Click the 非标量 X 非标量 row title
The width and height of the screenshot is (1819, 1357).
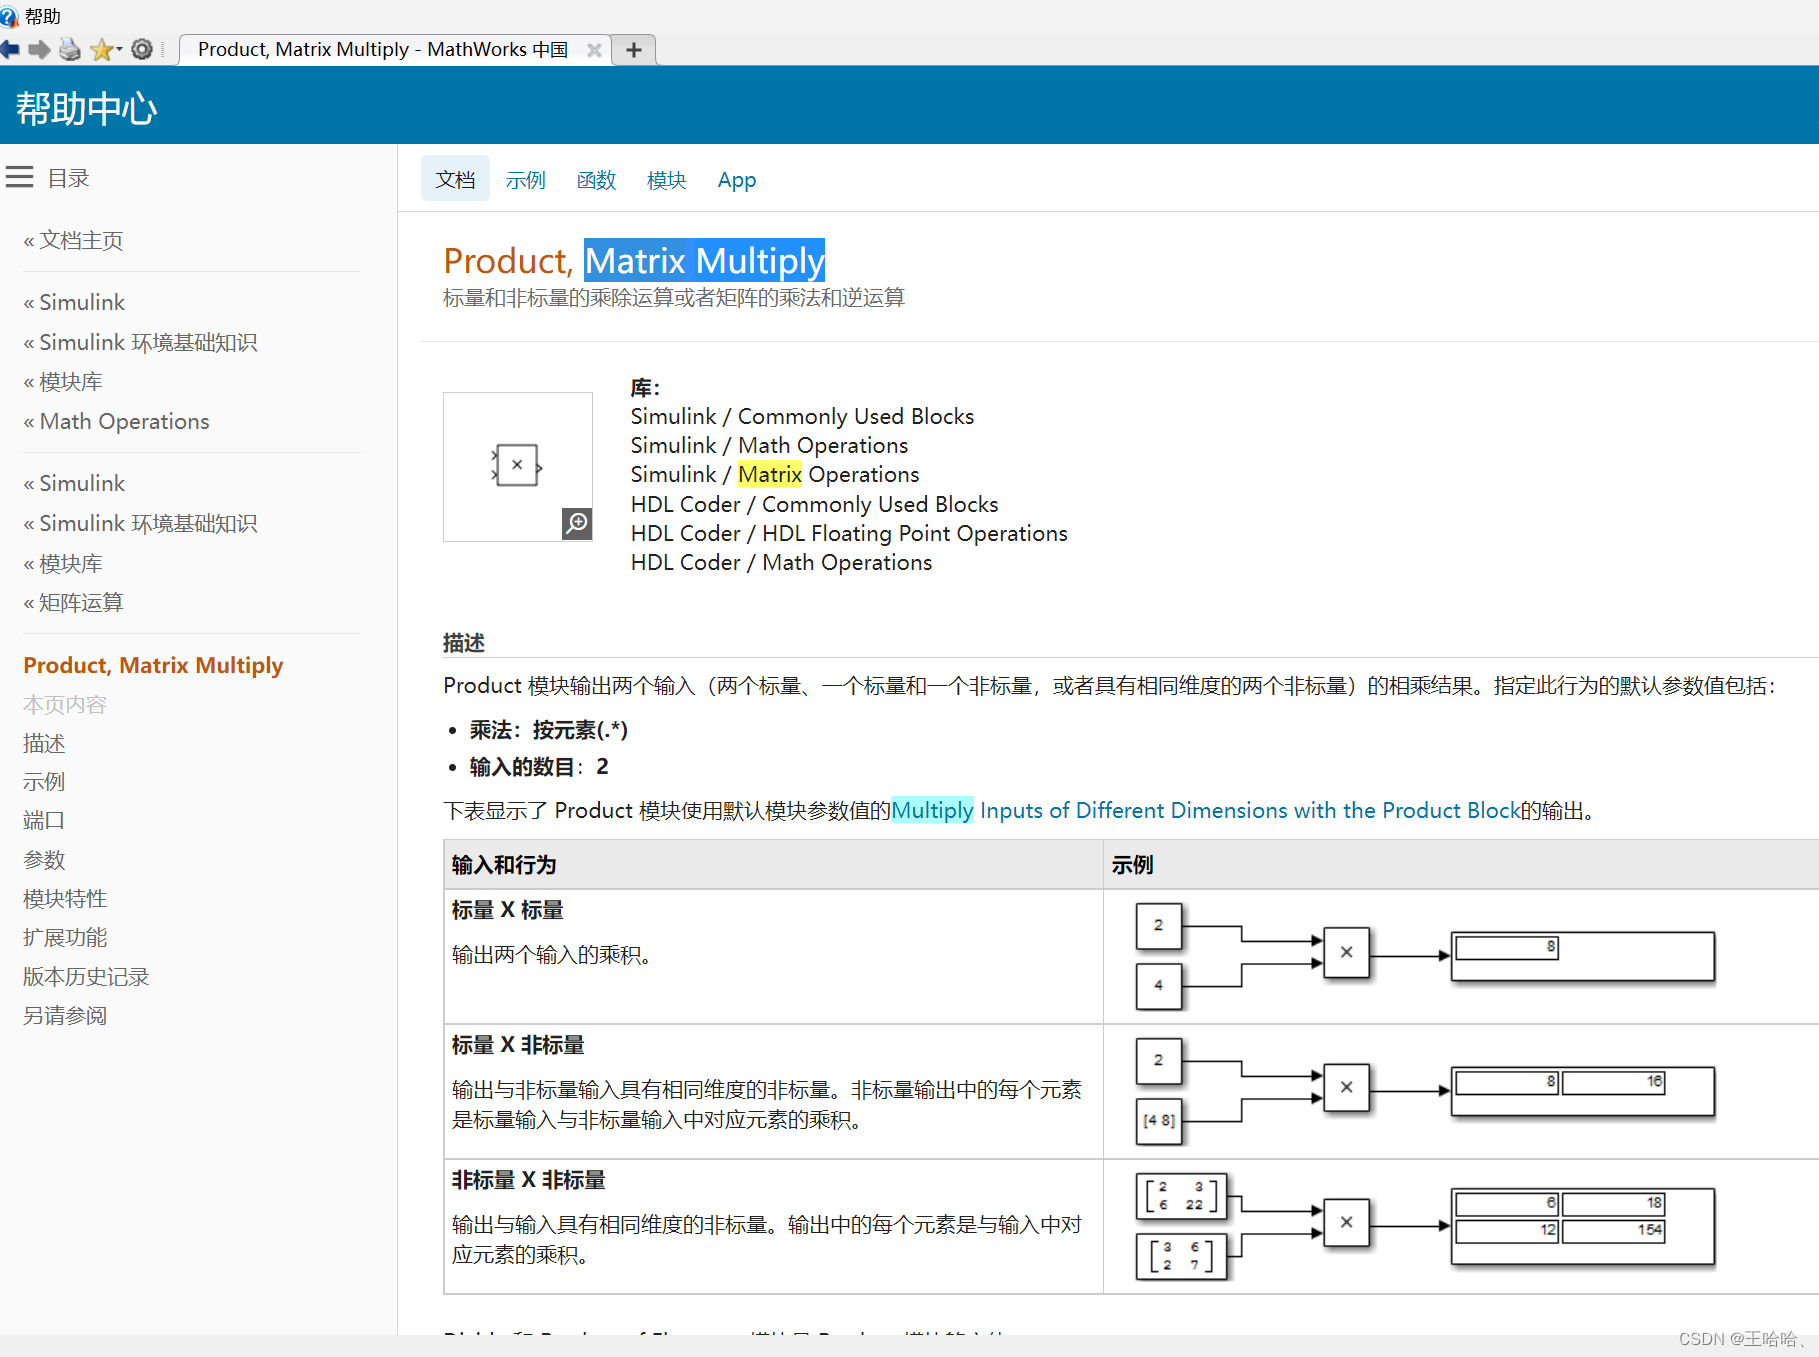tap(528, 1180)
